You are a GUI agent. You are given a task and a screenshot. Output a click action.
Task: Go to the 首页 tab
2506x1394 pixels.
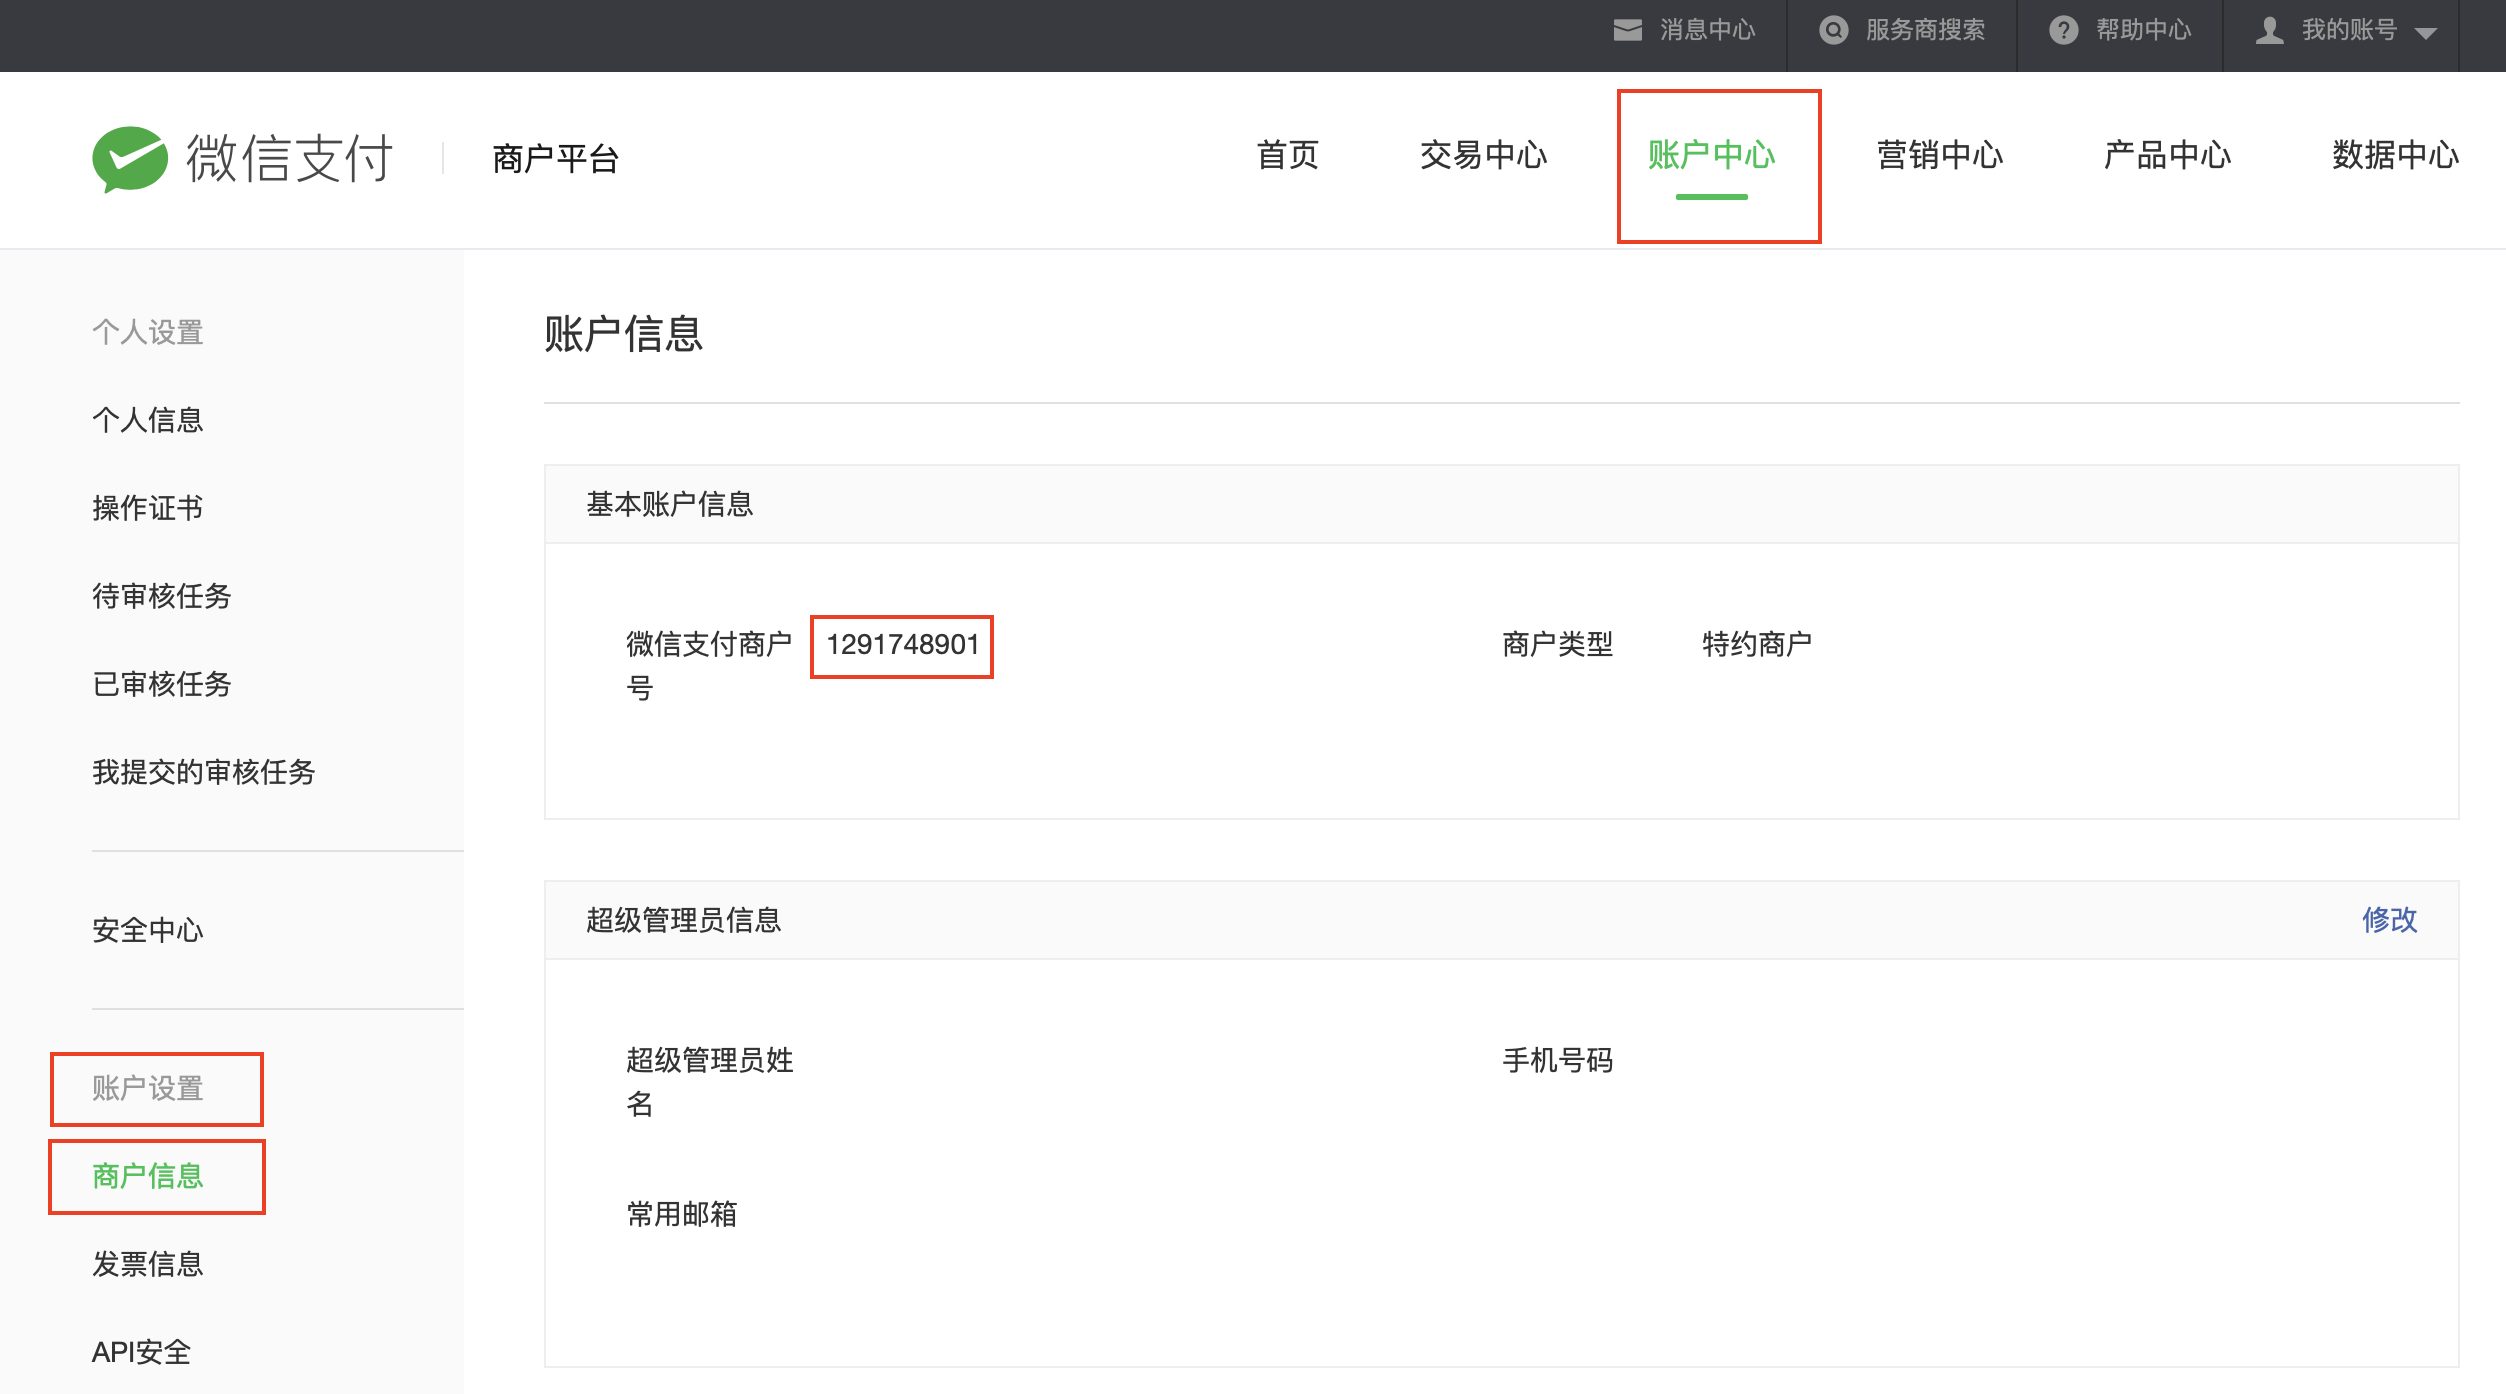pos(1287,155)
